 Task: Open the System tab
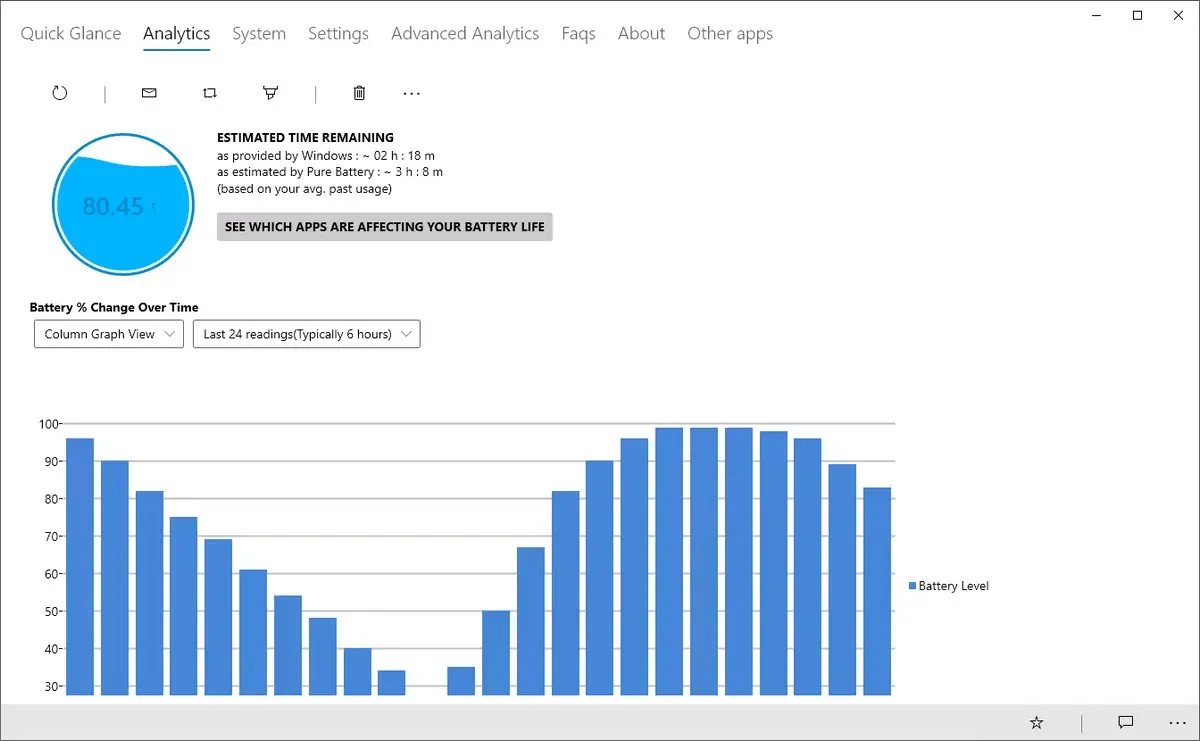[259, 33]
